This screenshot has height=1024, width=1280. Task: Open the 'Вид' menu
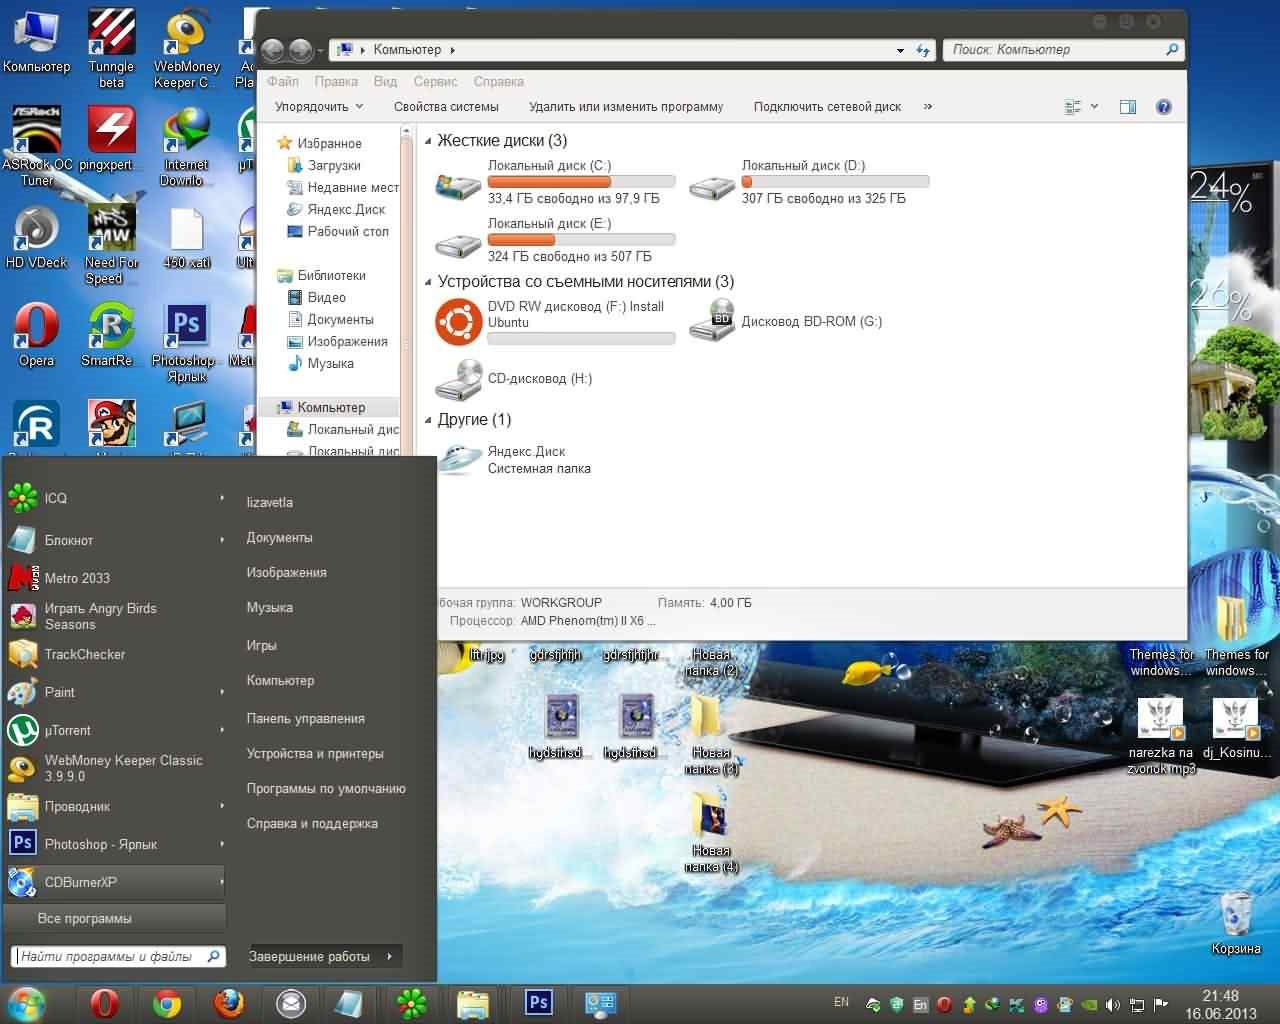(x=385, y=82)
